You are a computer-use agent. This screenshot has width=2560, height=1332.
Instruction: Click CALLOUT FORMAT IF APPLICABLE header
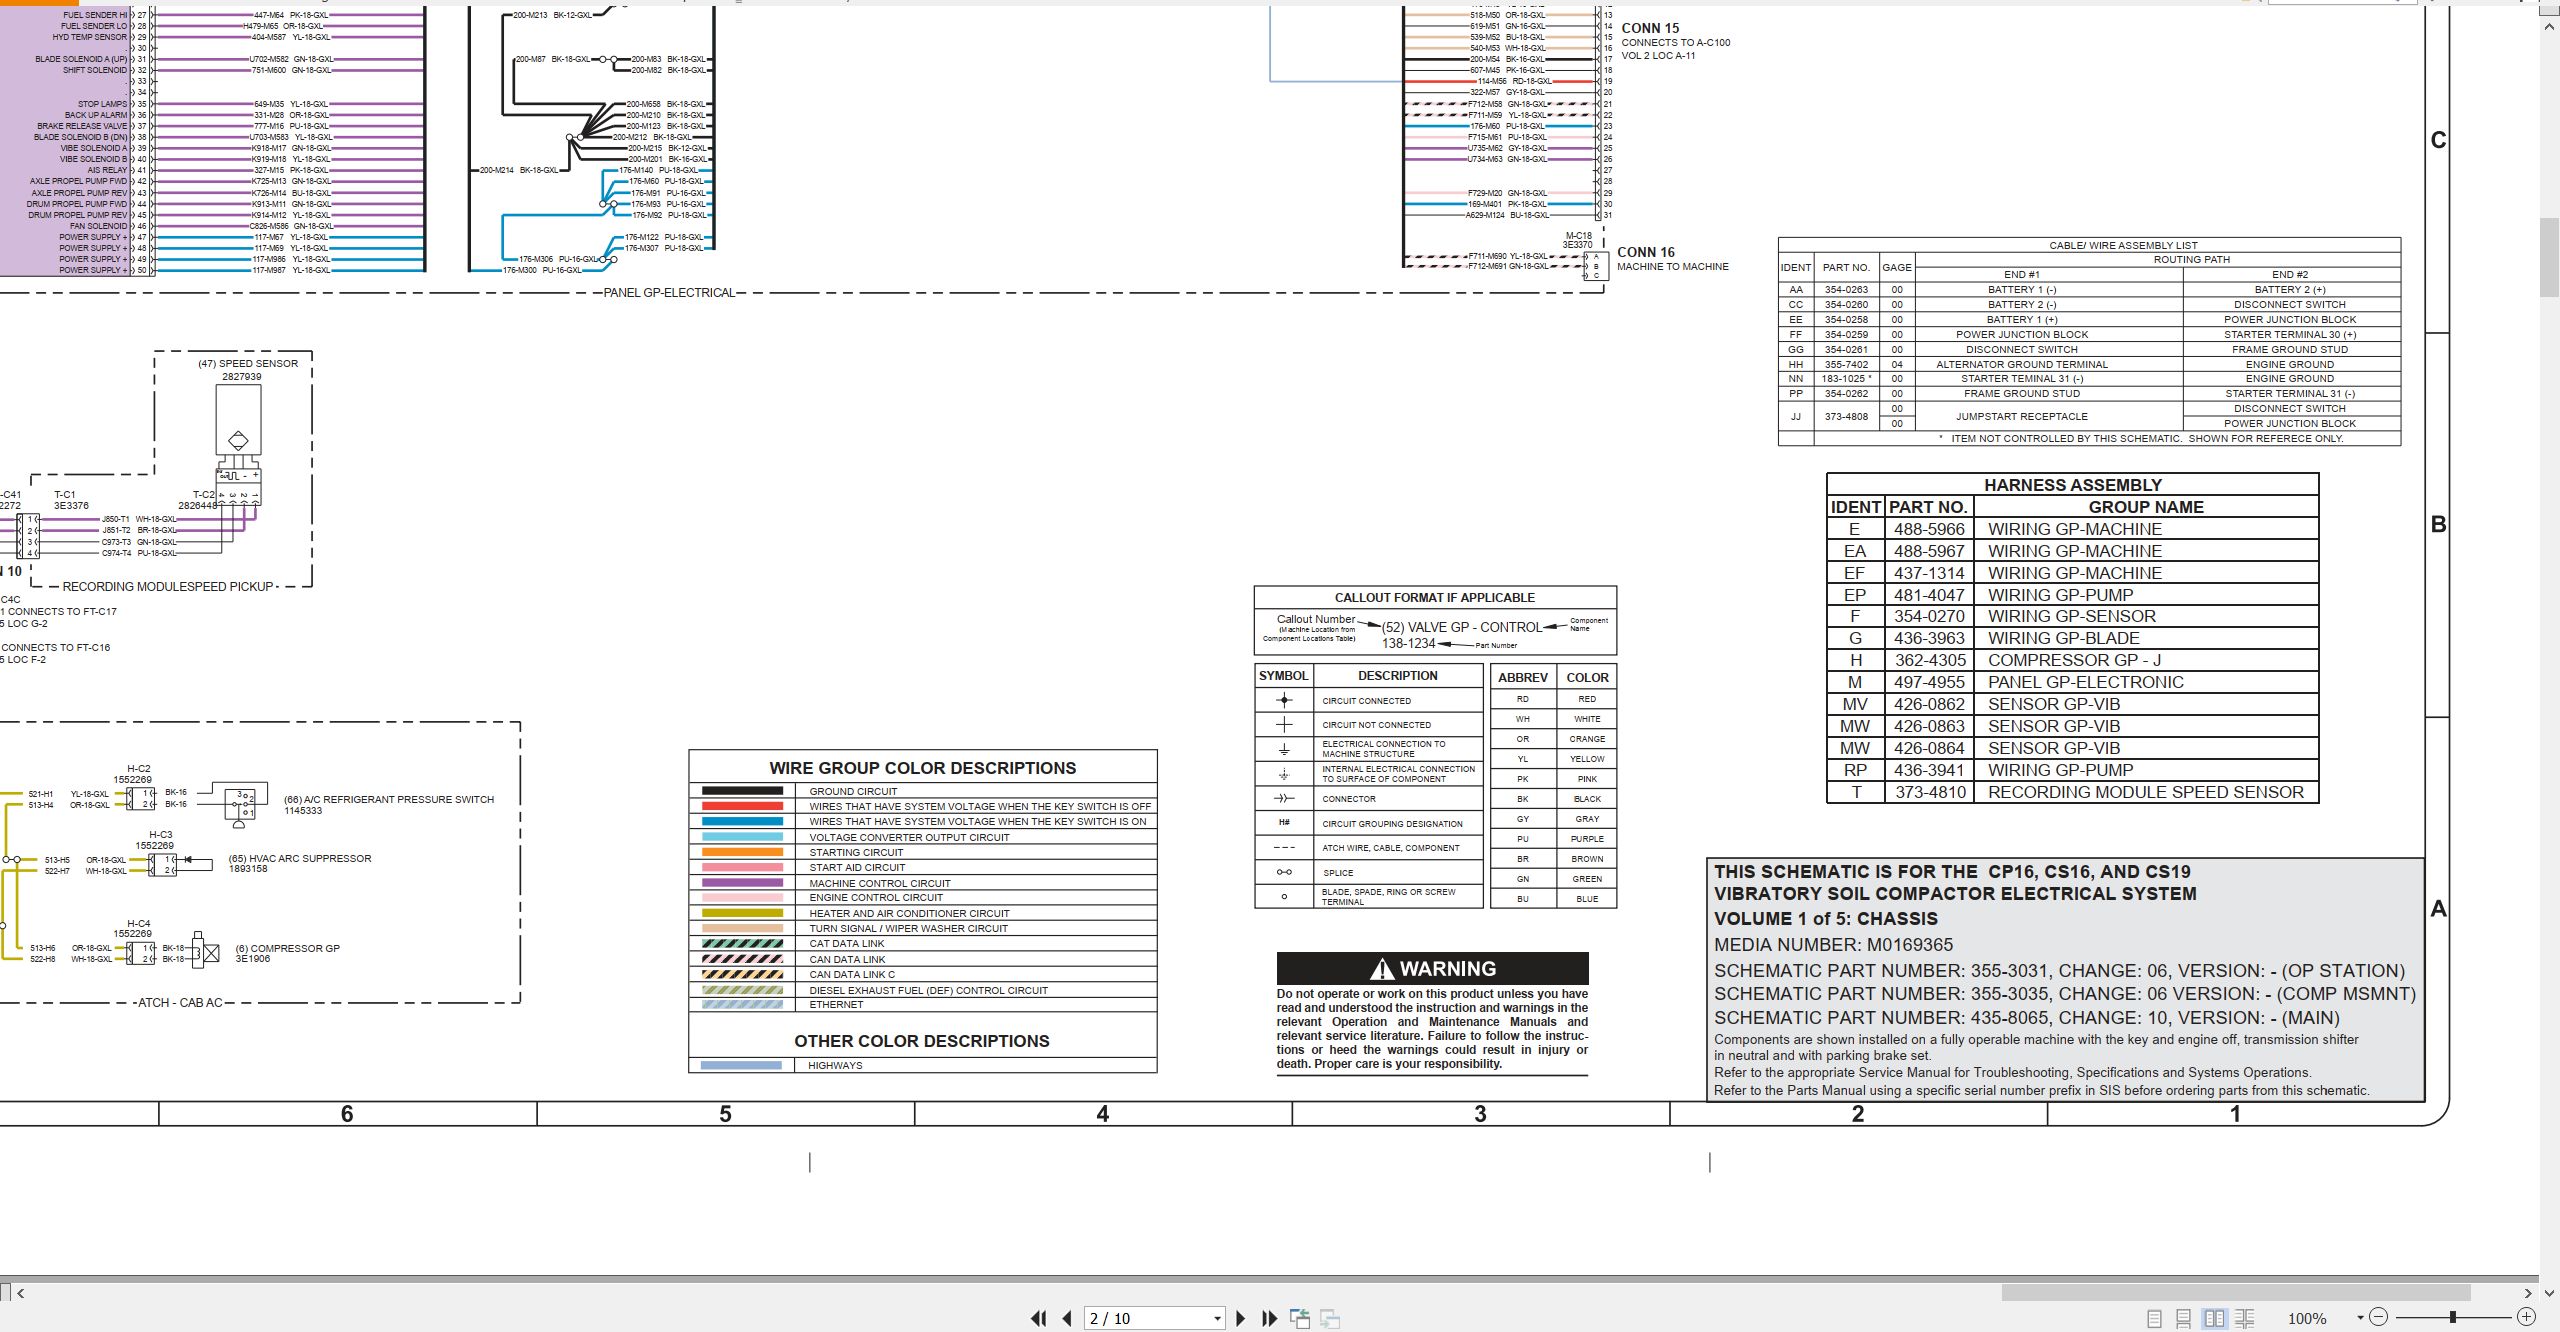[1434, 597]
